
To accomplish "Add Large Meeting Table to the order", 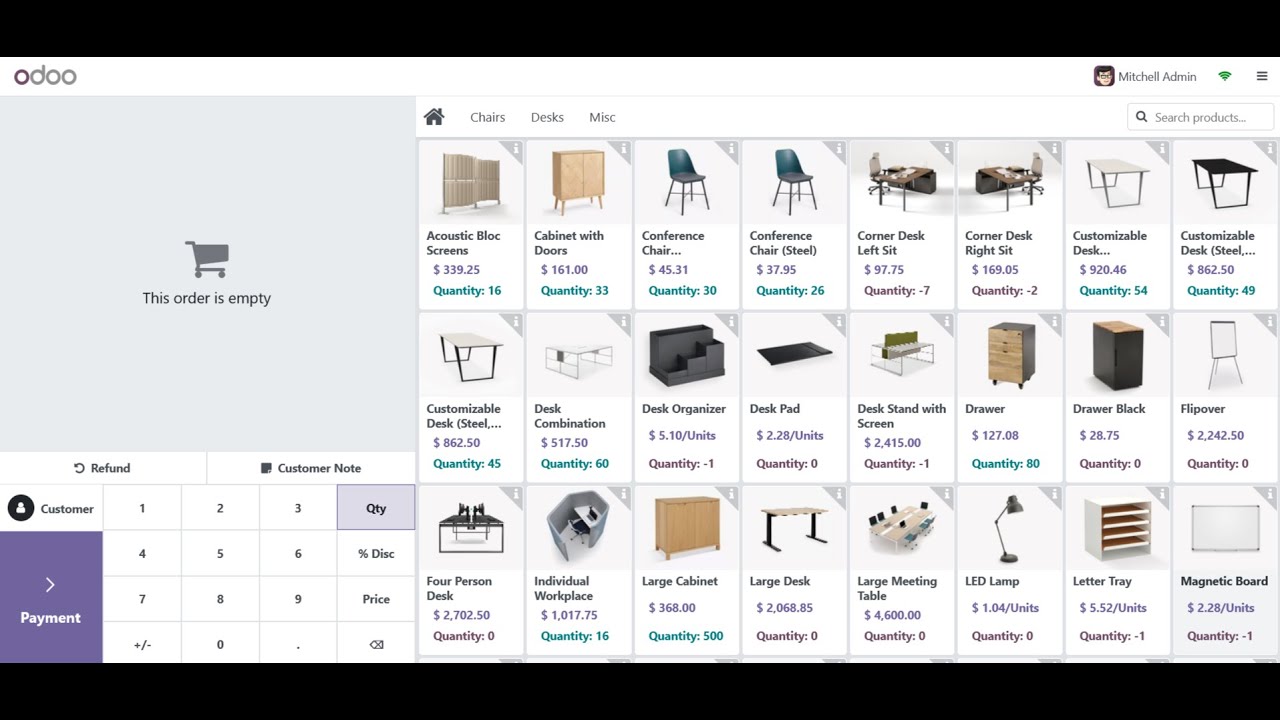I will [x=902, y=570].
